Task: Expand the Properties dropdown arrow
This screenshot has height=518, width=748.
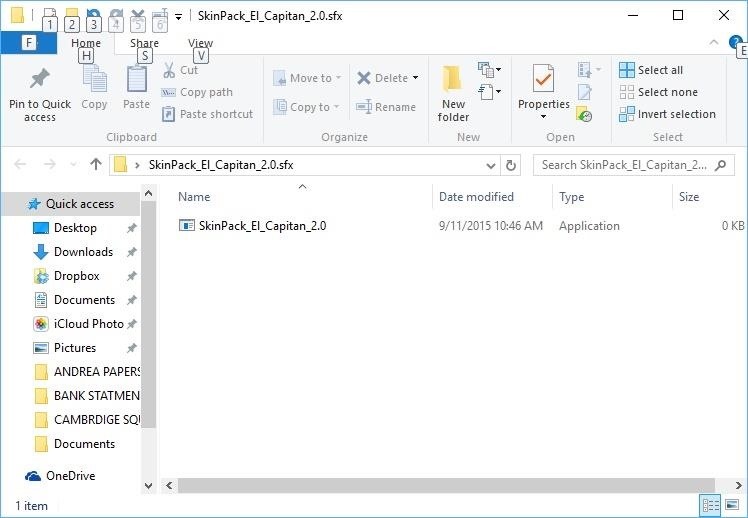Action: pyautogui.click(x=543, y=117)
